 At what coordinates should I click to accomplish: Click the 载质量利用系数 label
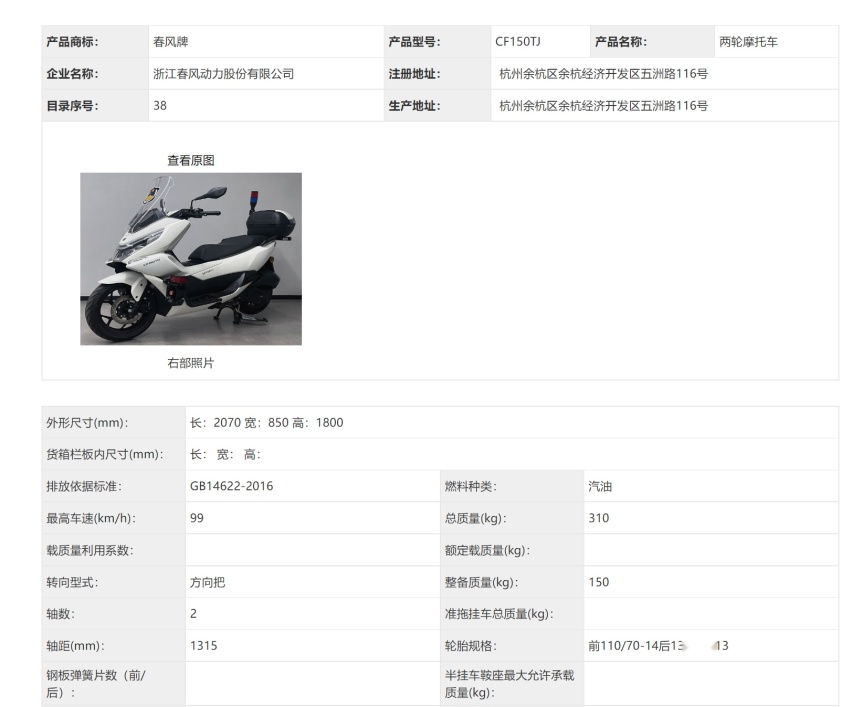pos(90,550)
